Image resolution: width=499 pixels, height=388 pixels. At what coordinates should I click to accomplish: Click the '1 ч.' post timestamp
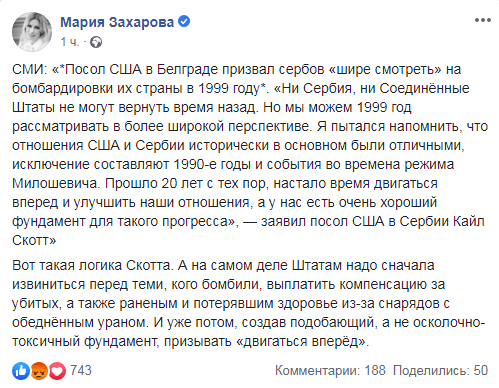click(x=69, y=42)
